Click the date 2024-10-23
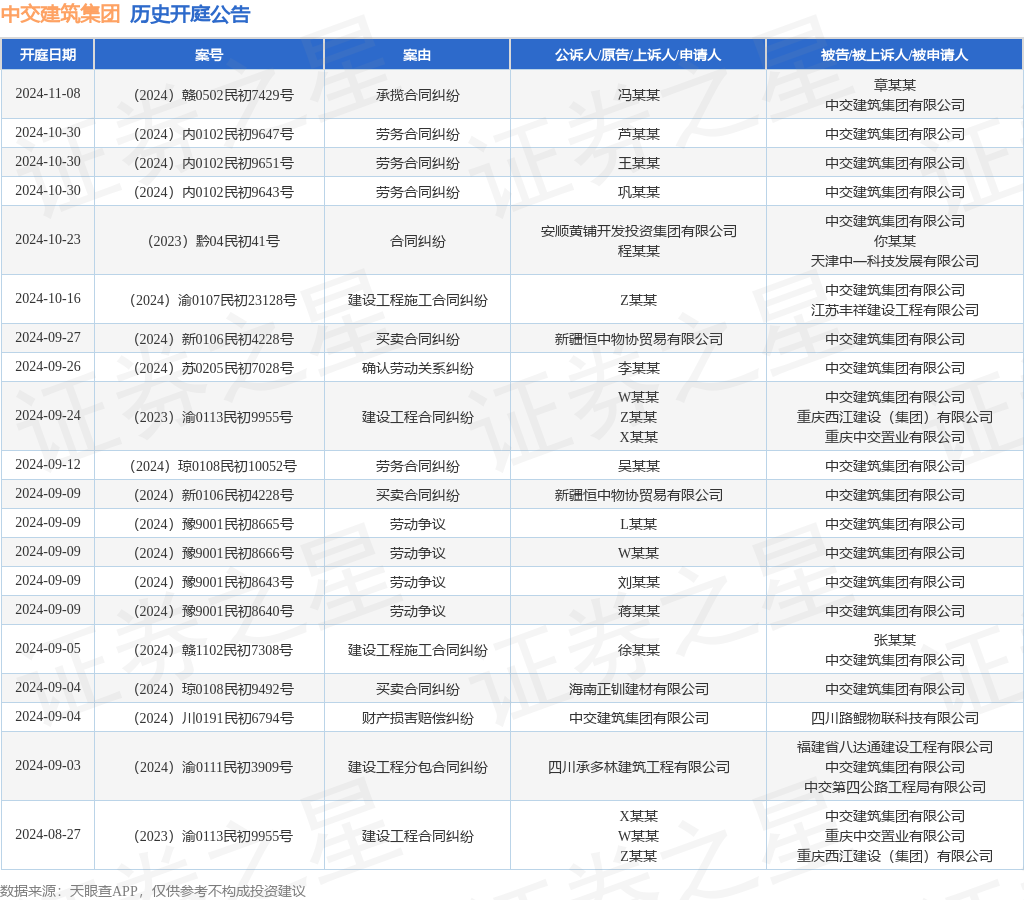The width and height of the screenshot is (1024, 900). tap(48, 240)
